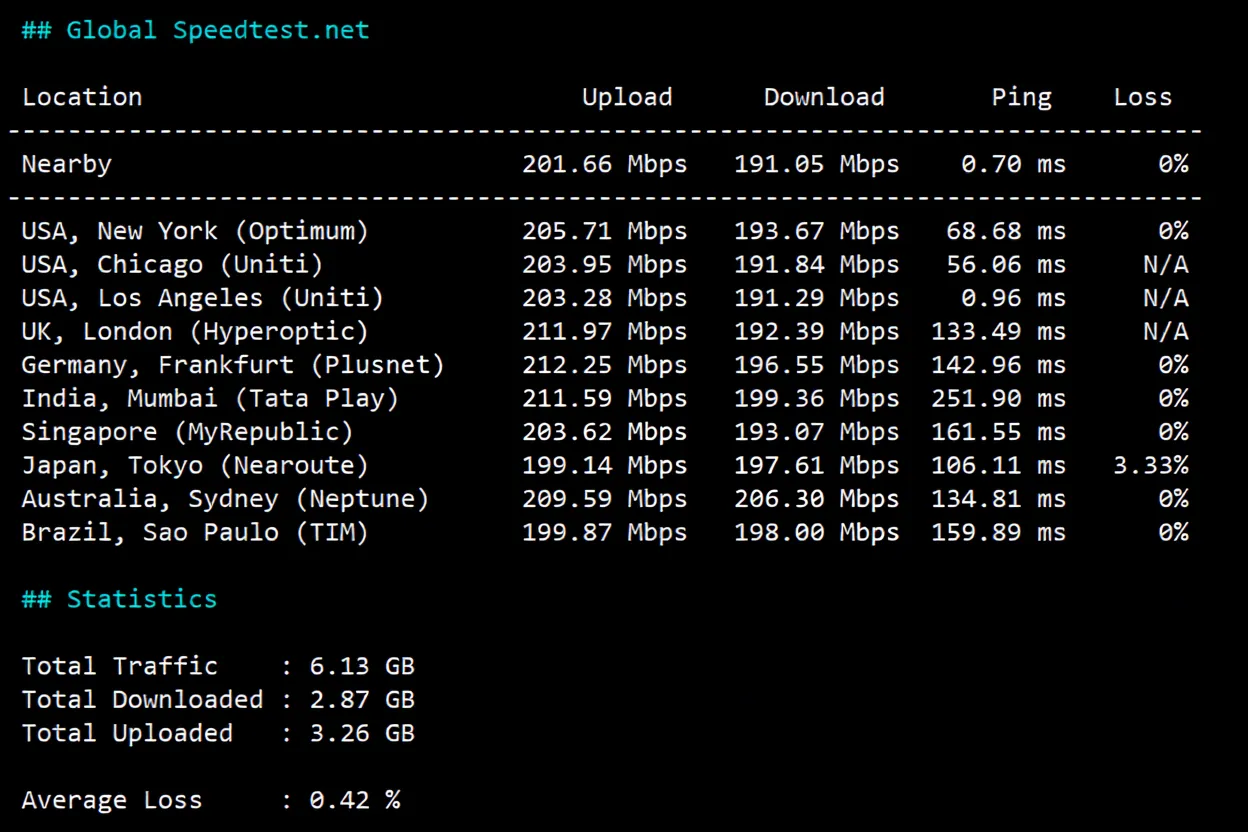Image resolution: width=1248 pixels, height=832 pixels.
Task: Select the Germany, Frankfurt (Plusnet) row
Action: (232, 364)
